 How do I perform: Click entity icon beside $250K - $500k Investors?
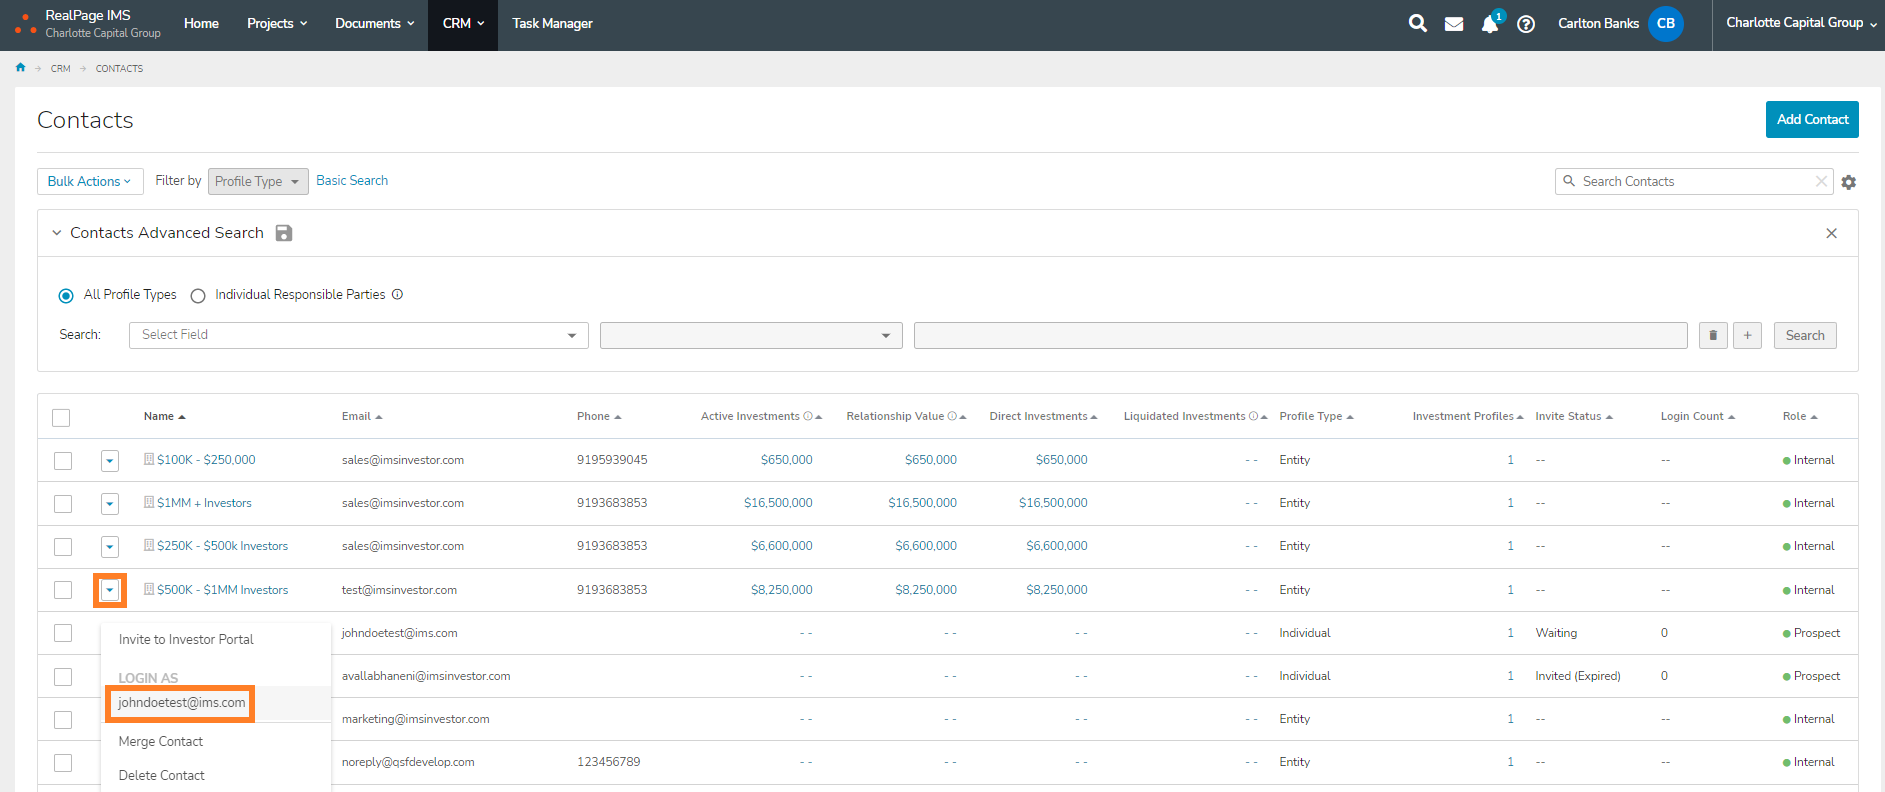(x=149, y=545)
